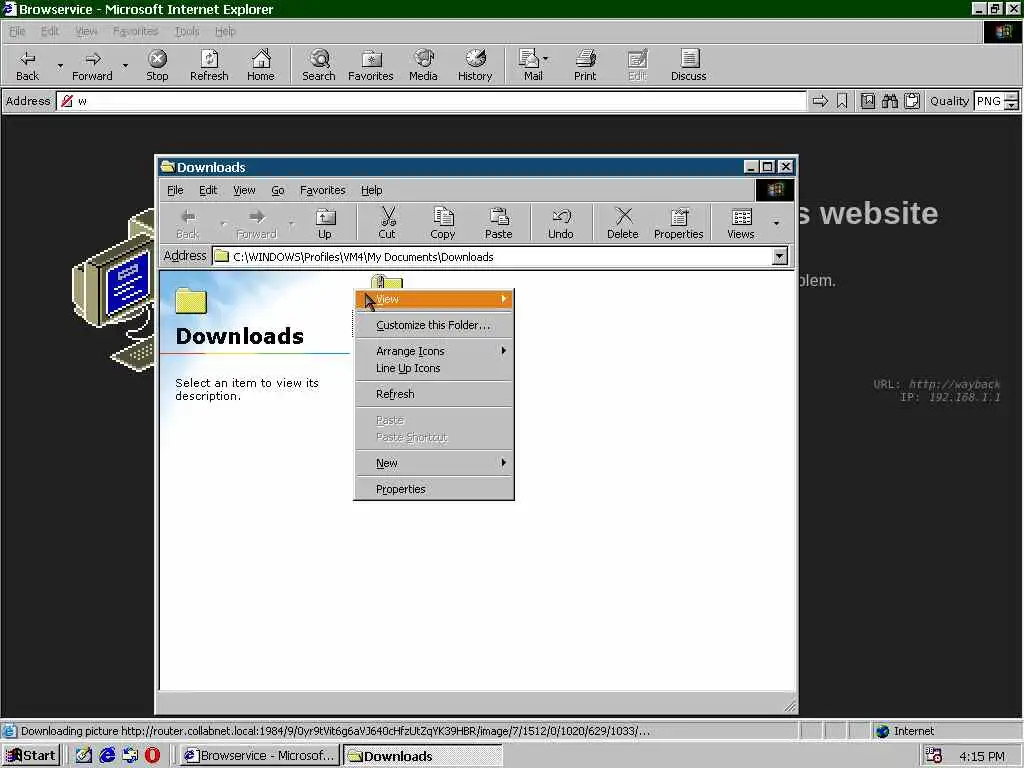This screenshot has width=1024, height=768.
Task: Open the IE Favorites toolbar button
Action: (x=370, y=65)
